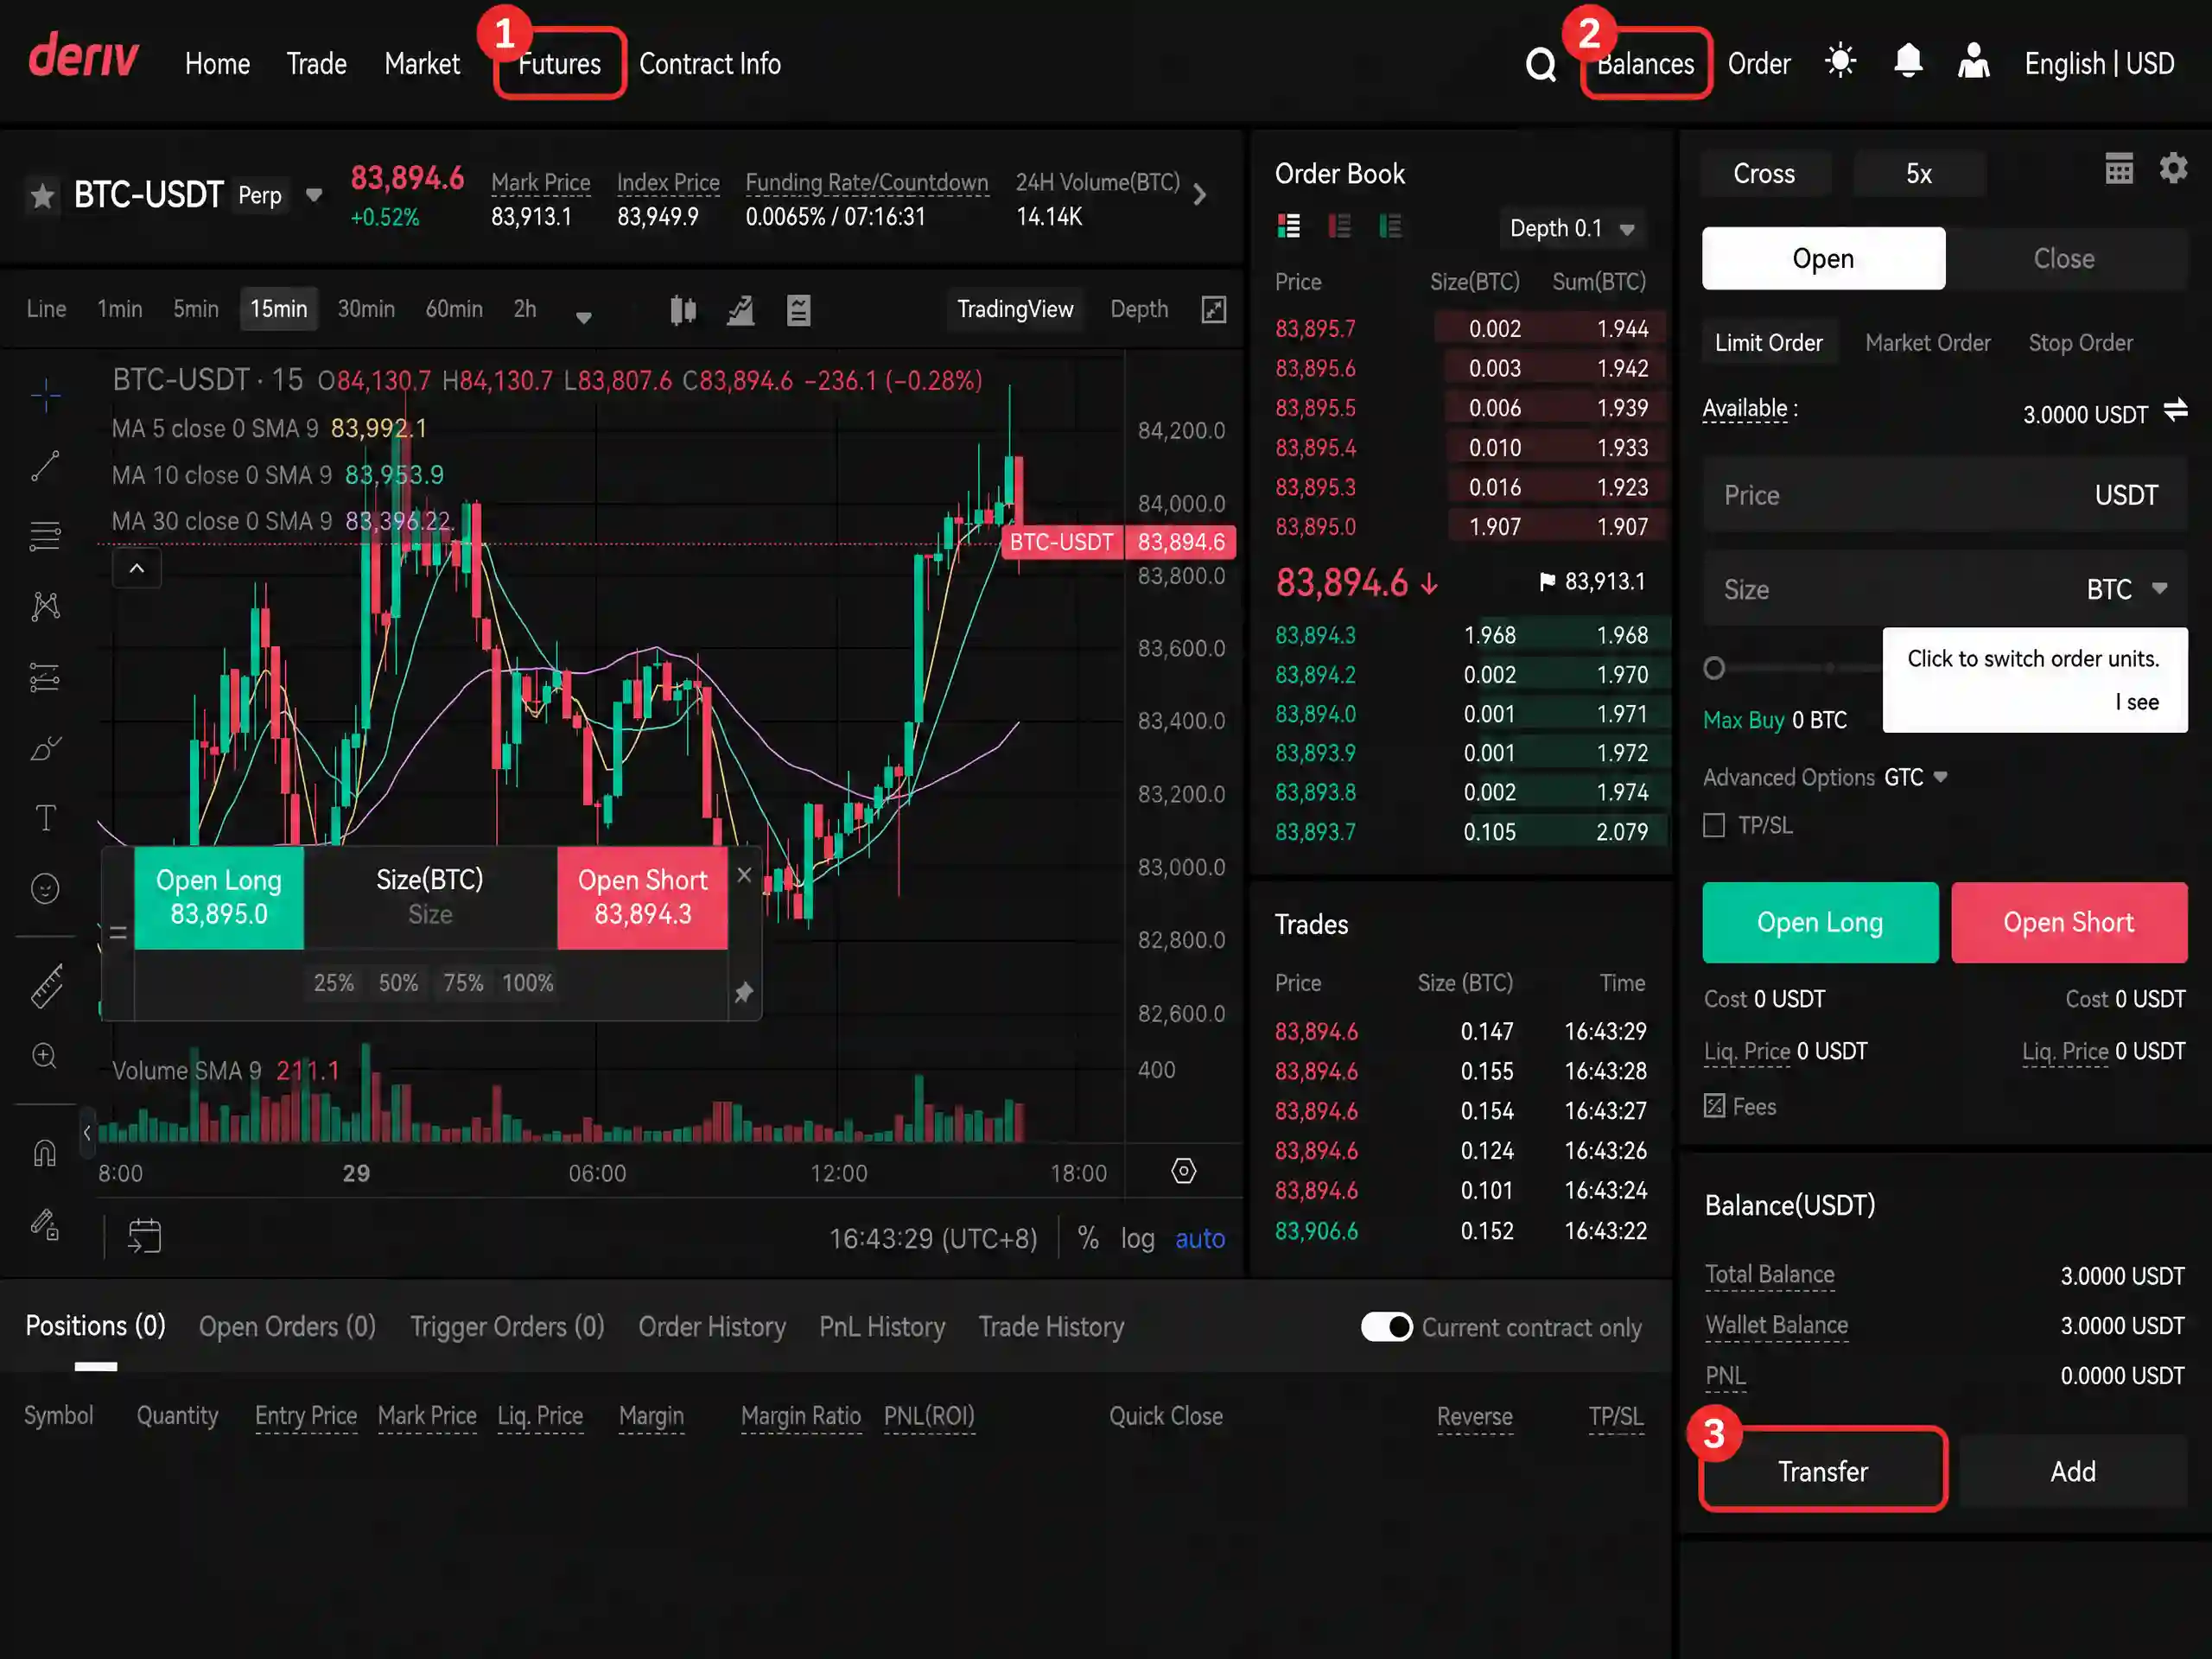Image resolution: width=2212 pixels, height=1659 pixels.
Task: Open chart settings hexagon icon
Action: click(x=1183, y=1171)
